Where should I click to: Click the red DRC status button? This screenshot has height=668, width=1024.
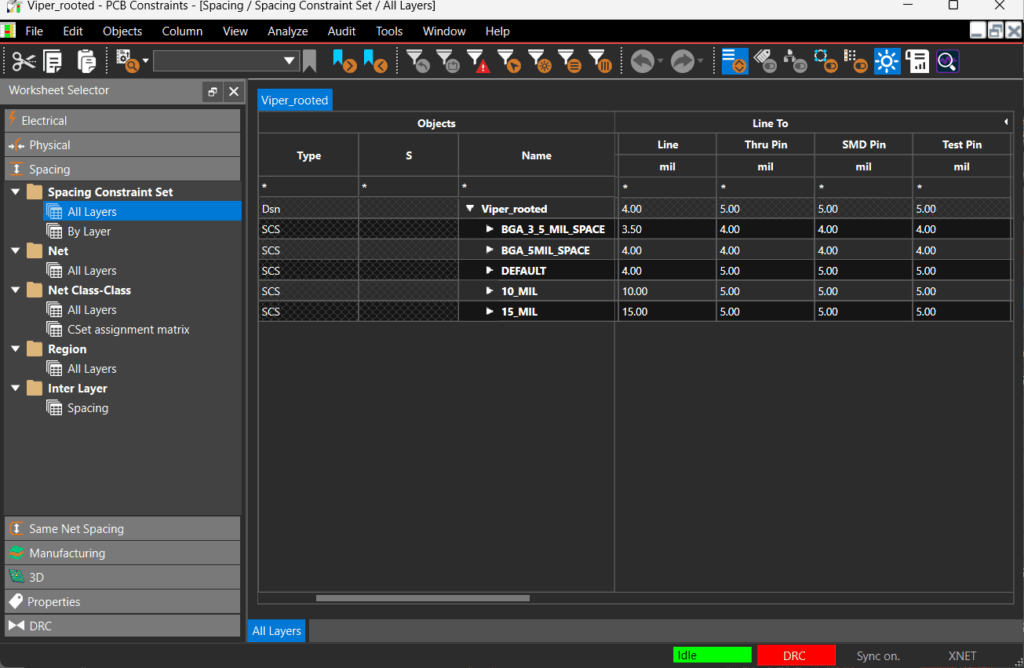[x=797, y=655]
